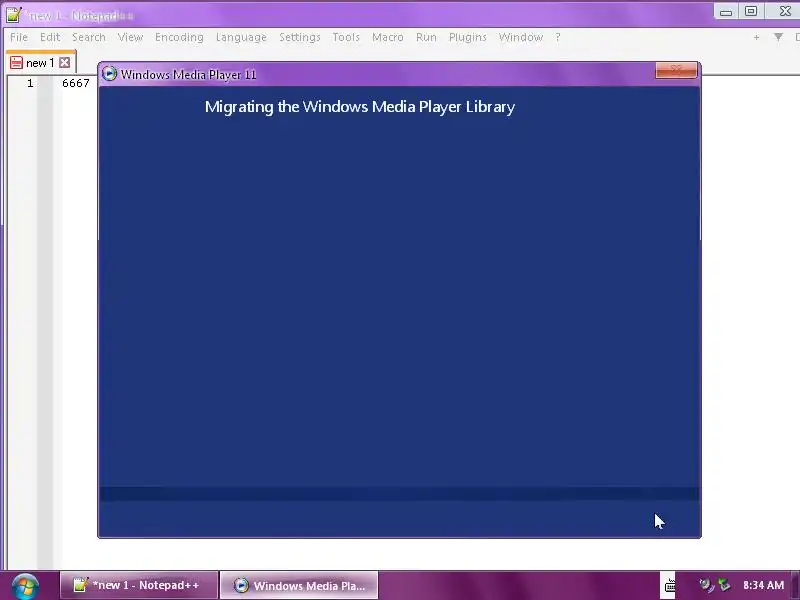Click the text 6667 in the editor

tap(76, 83)
